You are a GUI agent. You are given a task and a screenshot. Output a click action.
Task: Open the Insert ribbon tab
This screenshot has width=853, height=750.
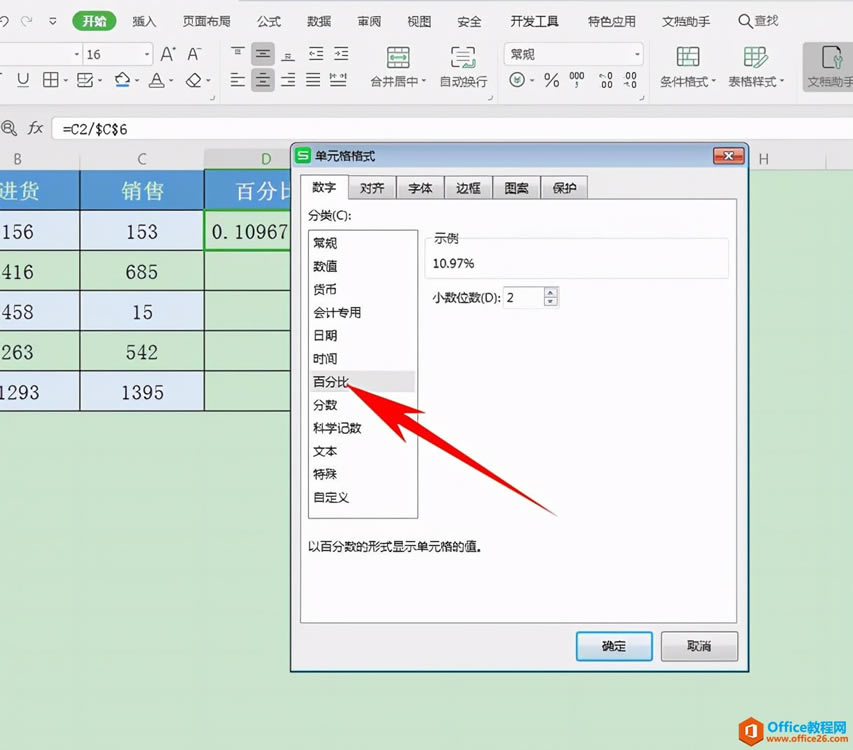[144, 21]
